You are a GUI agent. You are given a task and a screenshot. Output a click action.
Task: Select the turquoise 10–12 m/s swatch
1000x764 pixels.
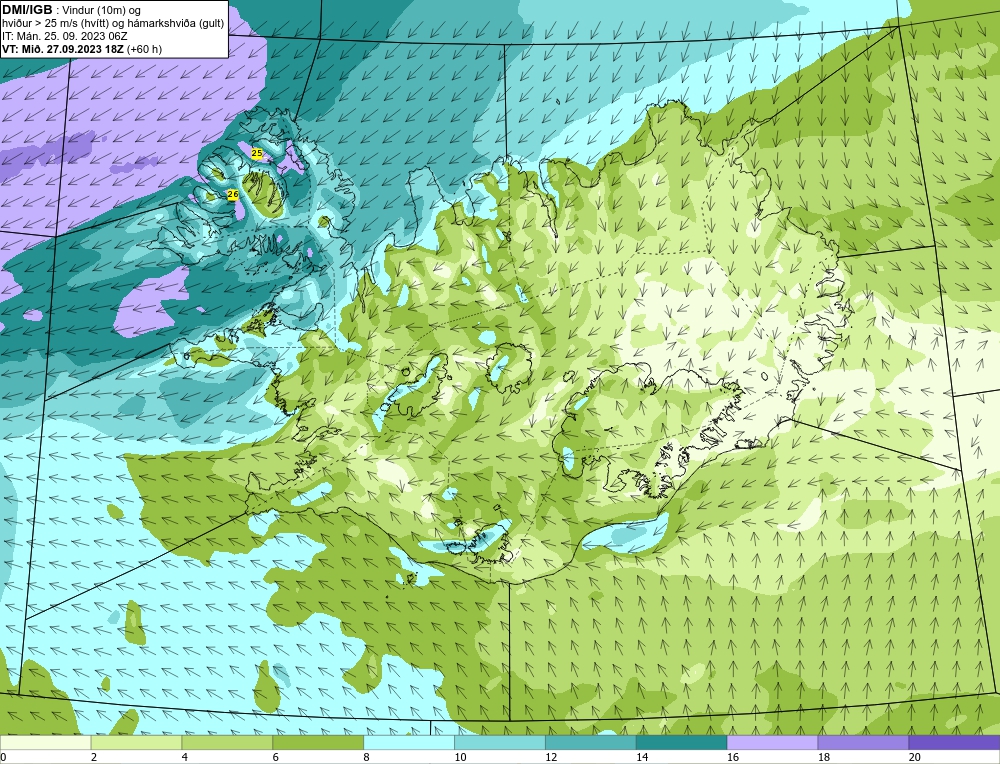click(499, 742)
